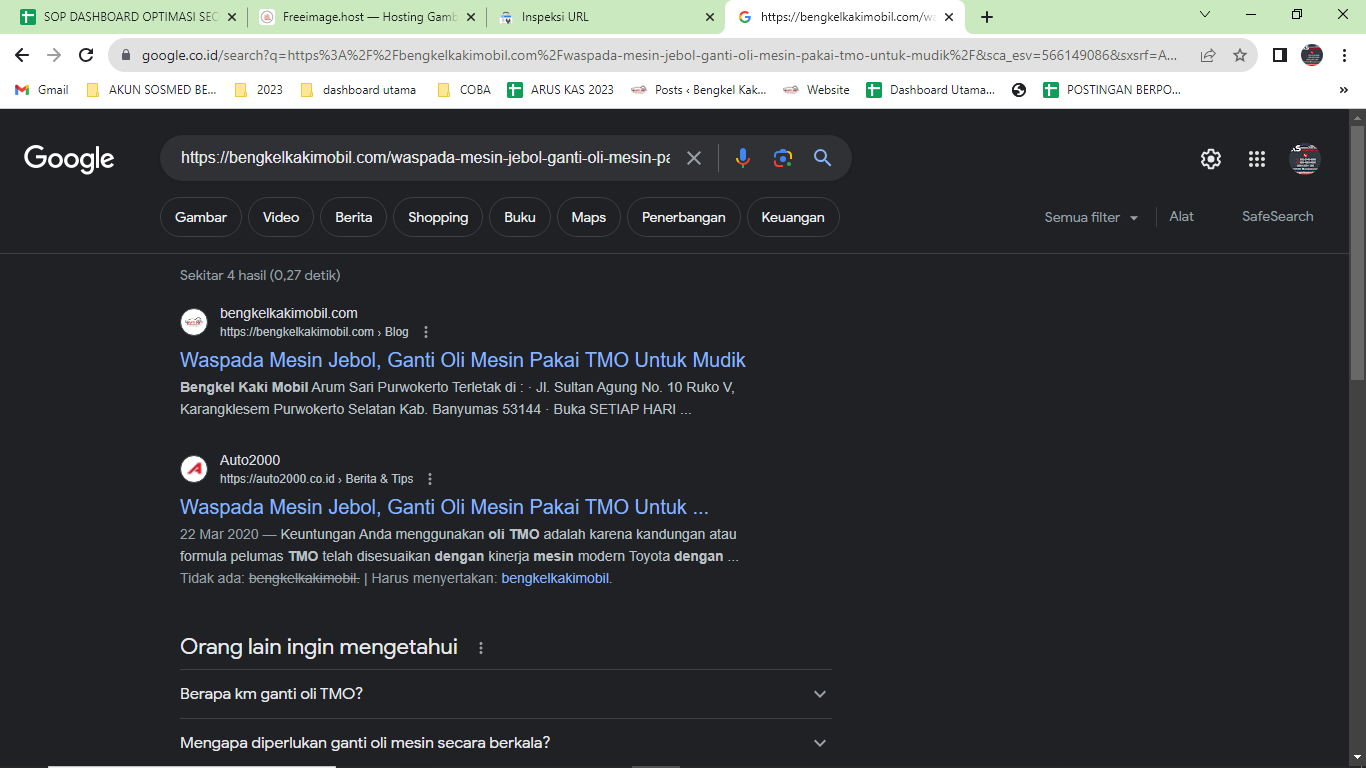Open the Gmail bookmark
Image resolution: width=1366 pixels, height=768 pixels.
tap(42, 90)
